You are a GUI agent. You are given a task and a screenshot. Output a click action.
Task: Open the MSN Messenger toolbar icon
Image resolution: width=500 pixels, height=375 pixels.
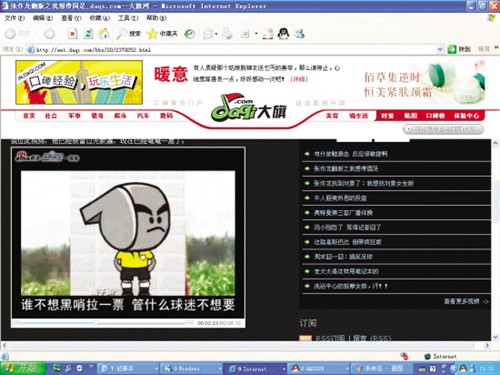[x=299, y=34]
